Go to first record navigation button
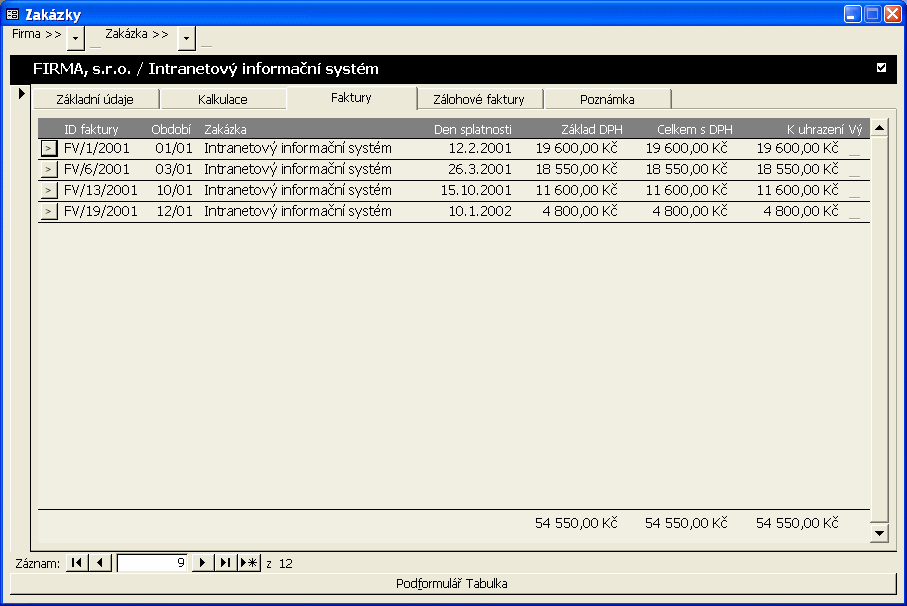Viewport: 907px width, 606px height. [76, 563]
